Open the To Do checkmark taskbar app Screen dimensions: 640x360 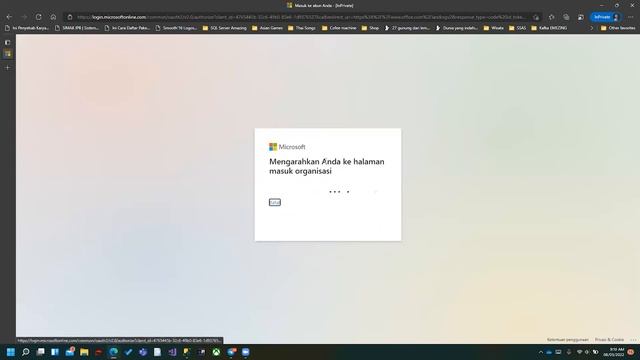[128, 352]
